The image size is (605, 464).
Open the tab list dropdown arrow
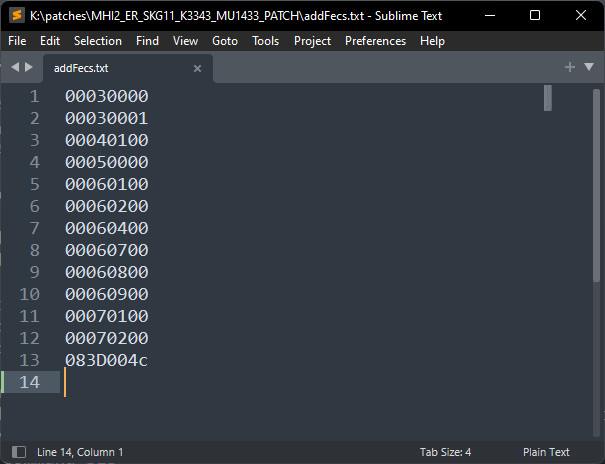[x=589, y=67]
